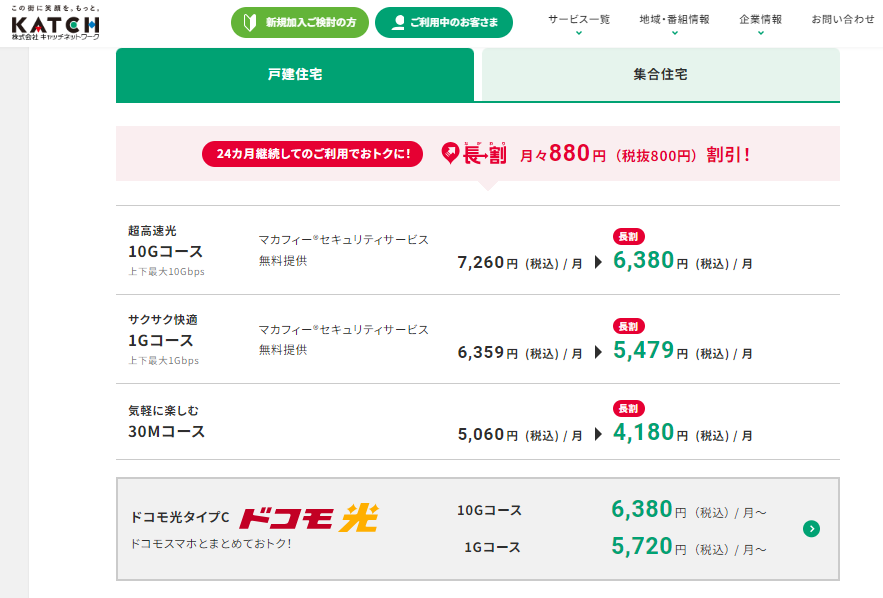Click the 10Gコース plan name
Screen dimensions: 883x598
click(x=166, y=252)
